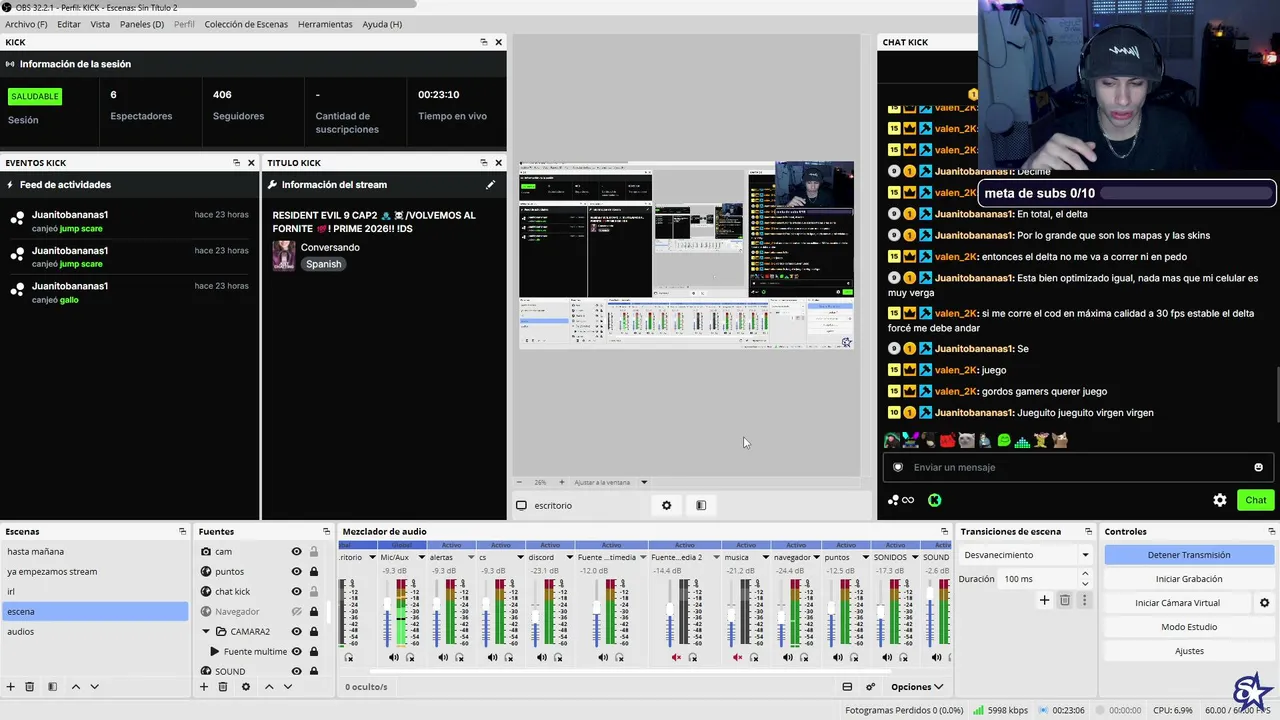Move selected scene down

[95, 687]
